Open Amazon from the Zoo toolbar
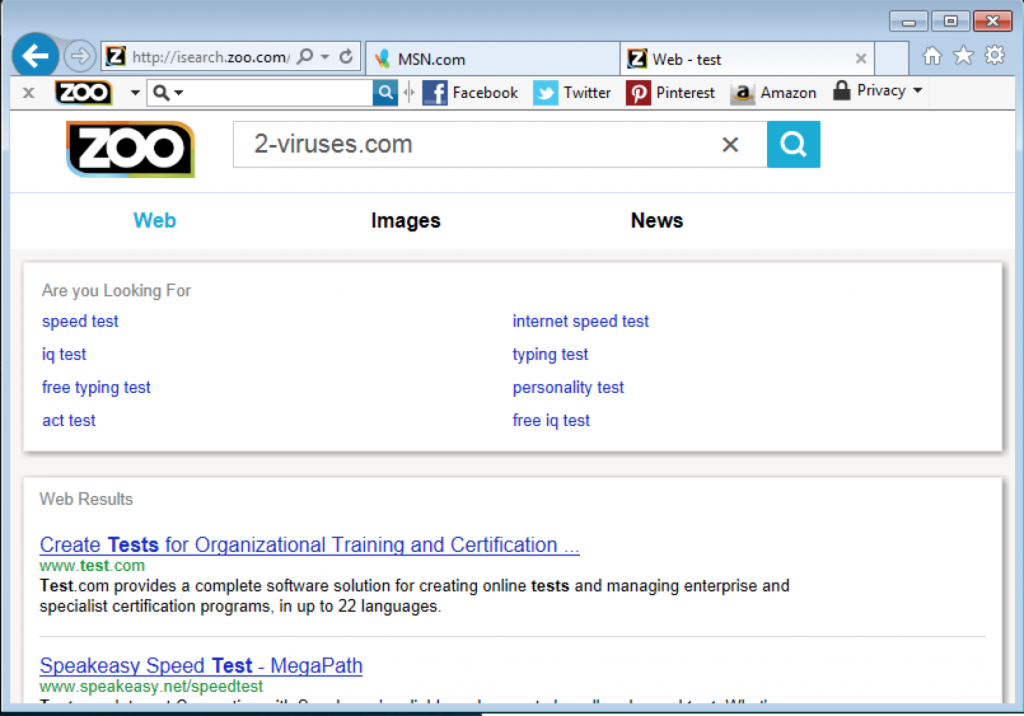The height and width of the screenshot is (716, 1024). tap(773, 93)
